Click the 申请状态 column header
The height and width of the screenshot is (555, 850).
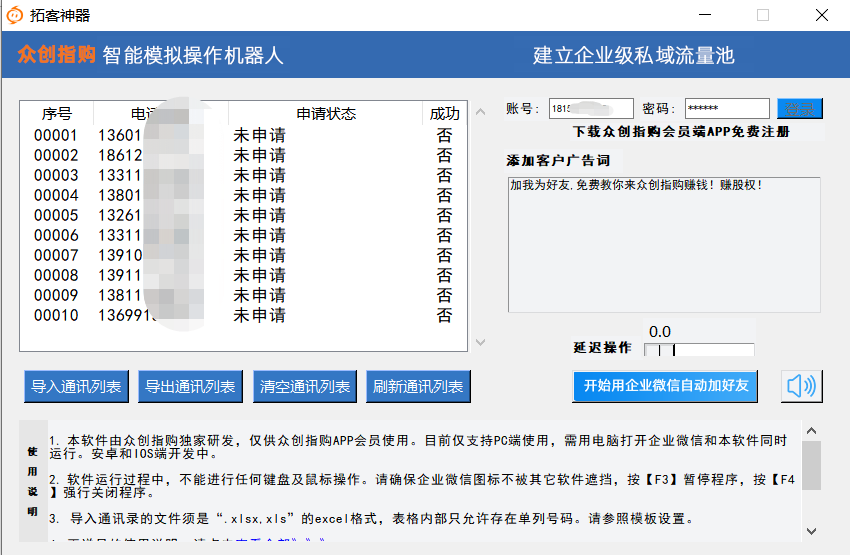pos(326,113)
